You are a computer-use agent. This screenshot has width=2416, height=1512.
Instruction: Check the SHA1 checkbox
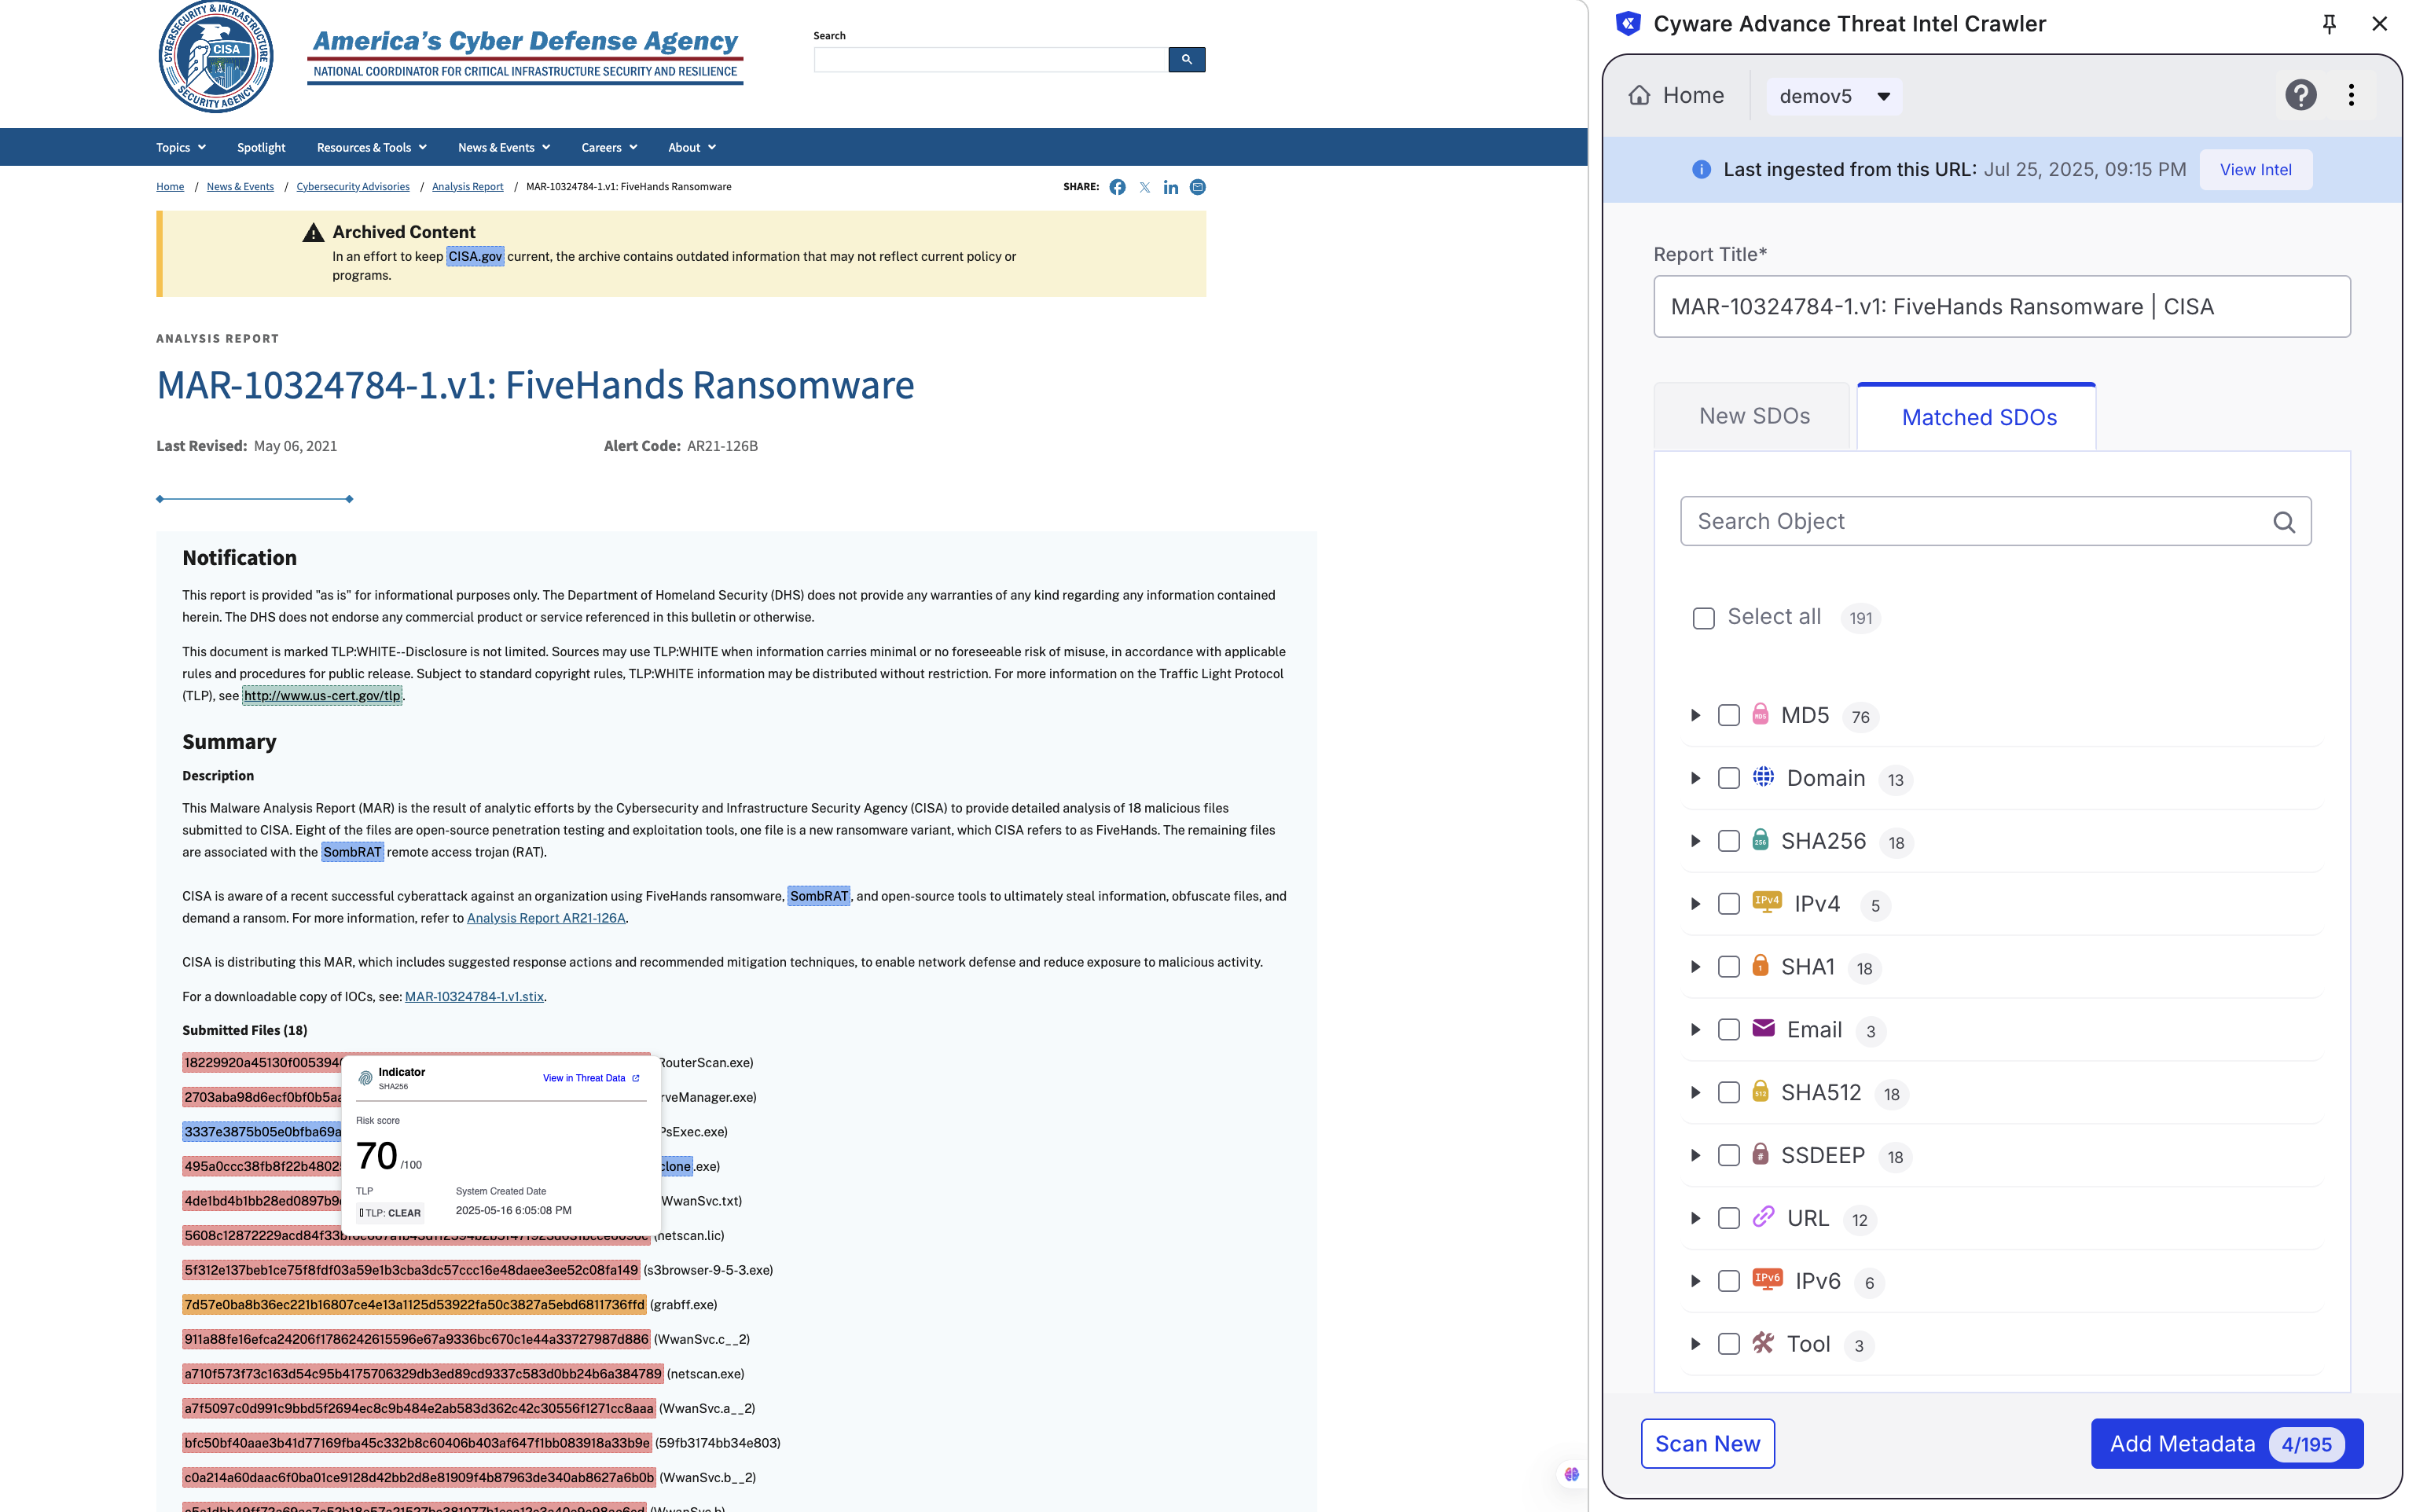pos(1728,967)
